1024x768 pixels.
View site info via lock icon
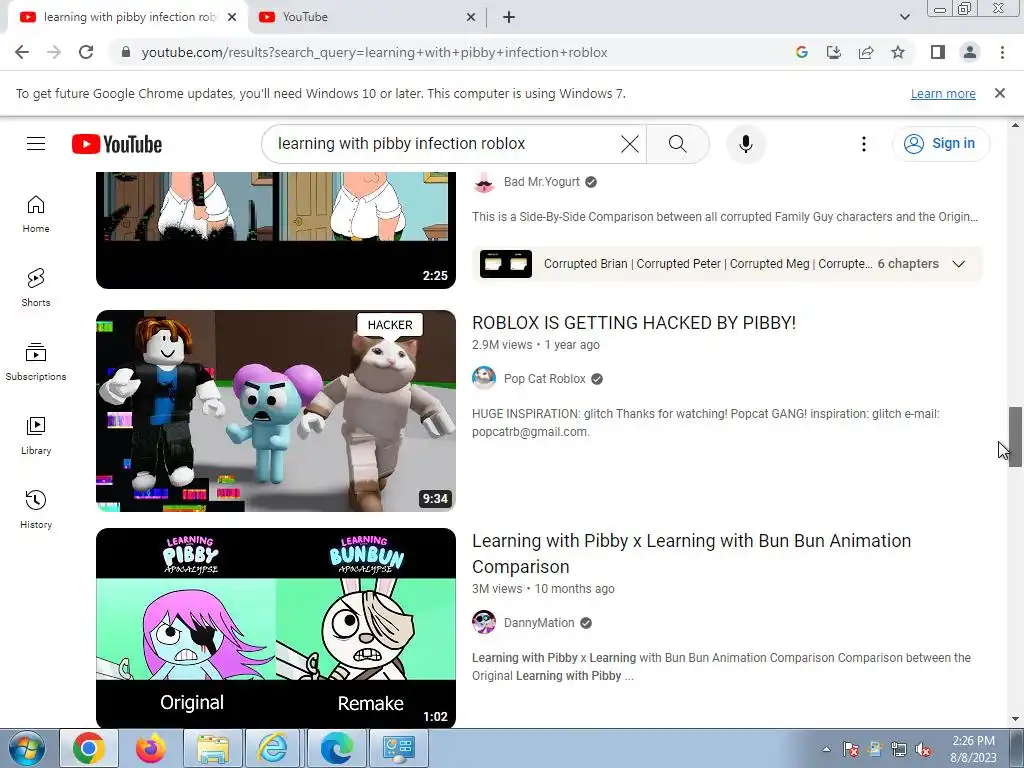126,52
